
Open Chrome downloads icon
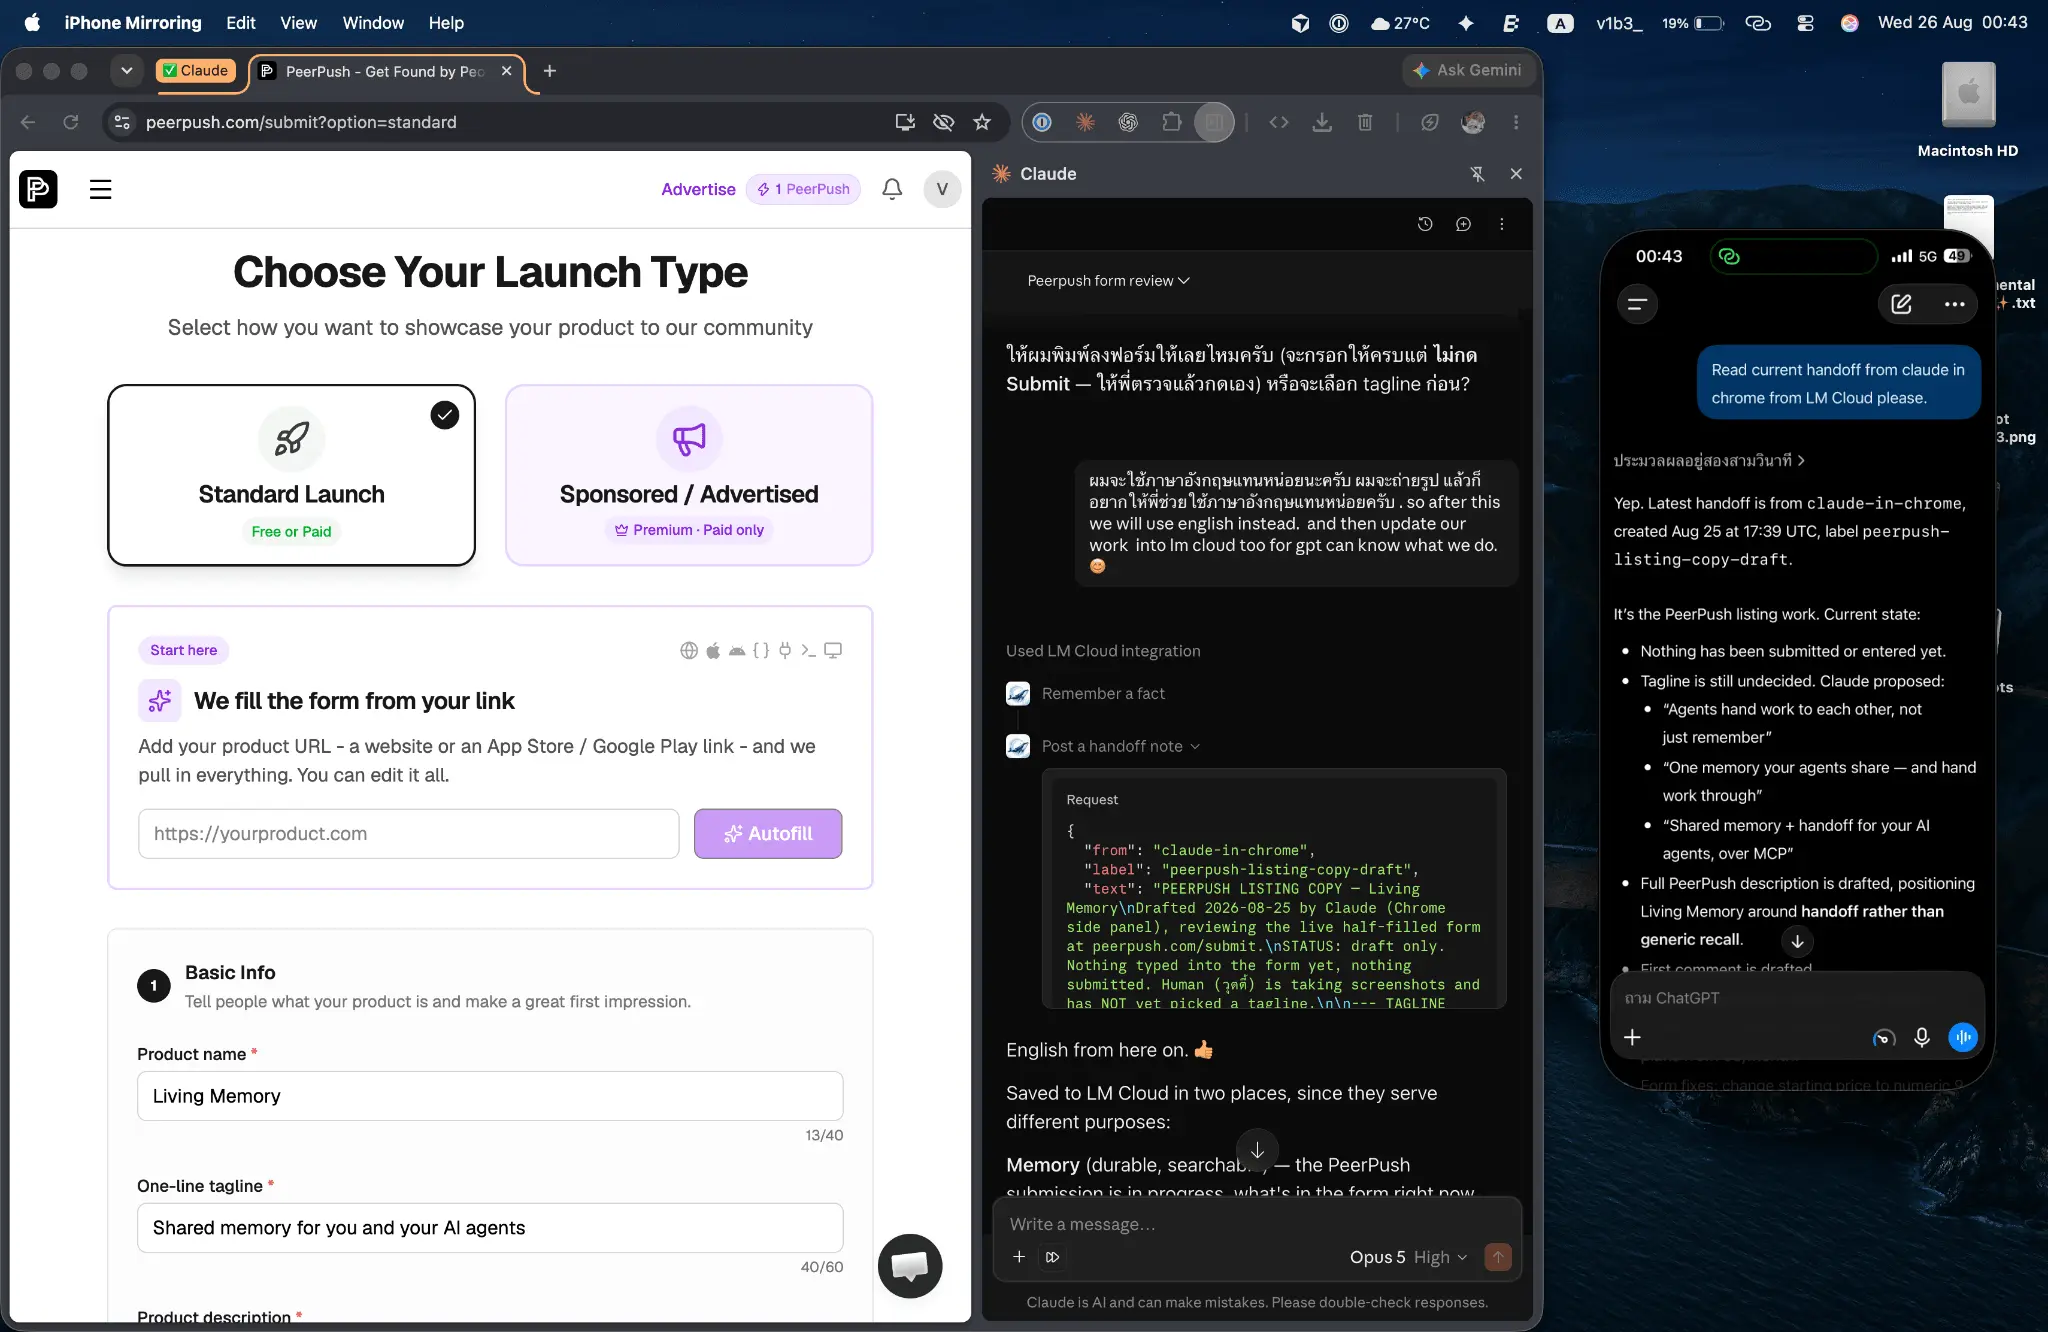coord(1322,122)
